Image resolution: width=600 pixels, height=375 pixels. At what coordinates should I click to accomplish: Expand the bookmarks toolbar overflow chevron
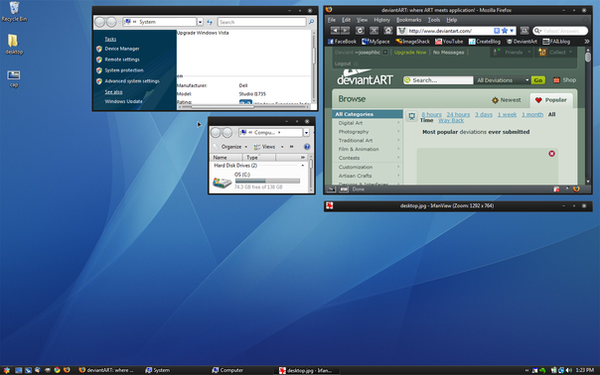click(586, 41)
